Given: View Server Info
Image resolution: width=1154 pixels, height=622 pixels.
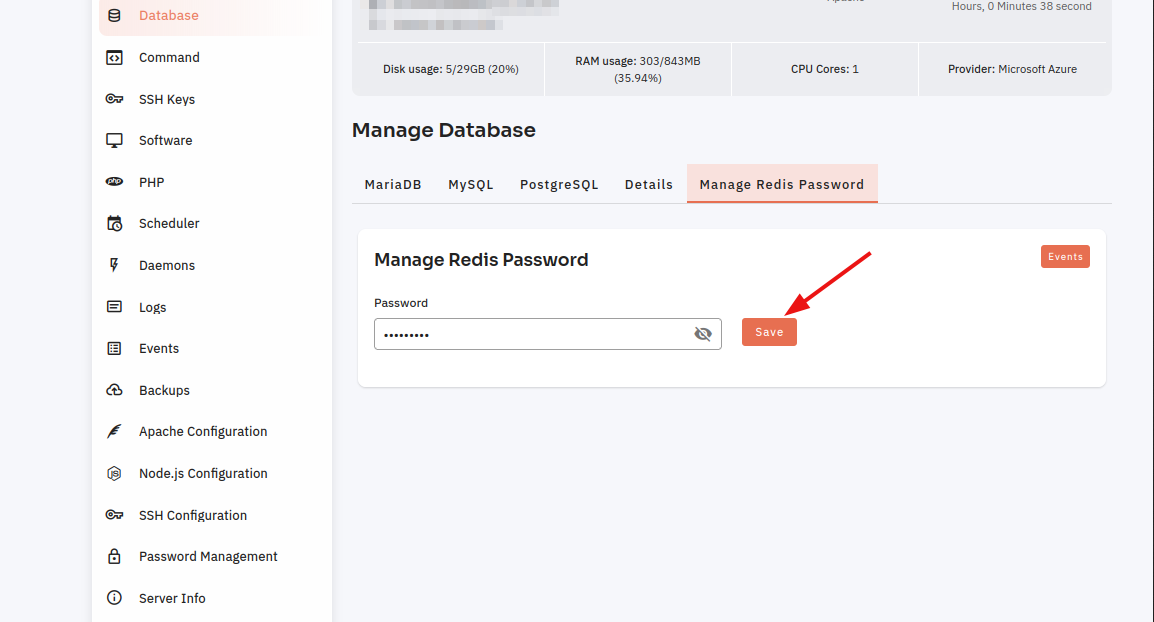Looking at the screenshot, I should [172, 599].
